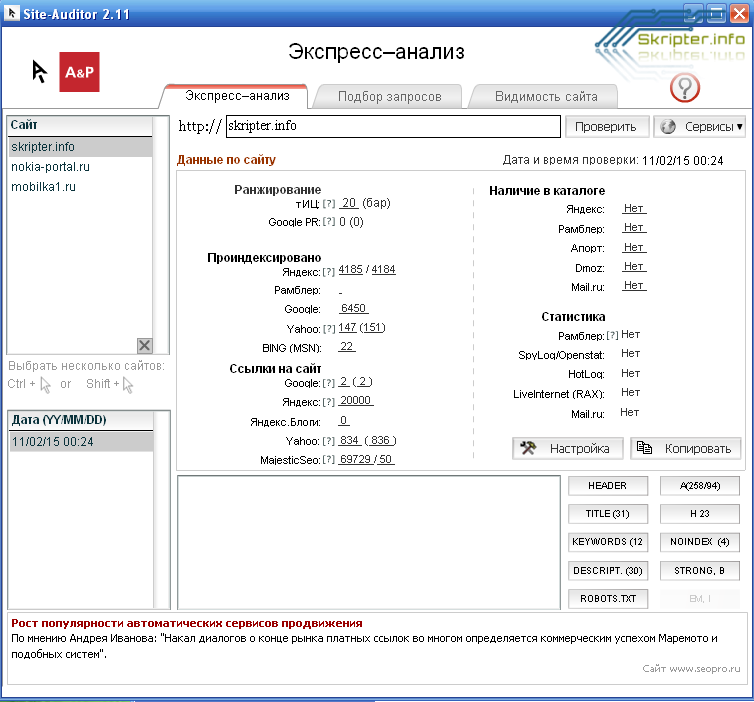Screen dimensions: 754x702
Task: Open тИЦ value 20 link
Action: pyautogui.click(x=349, y=203)
